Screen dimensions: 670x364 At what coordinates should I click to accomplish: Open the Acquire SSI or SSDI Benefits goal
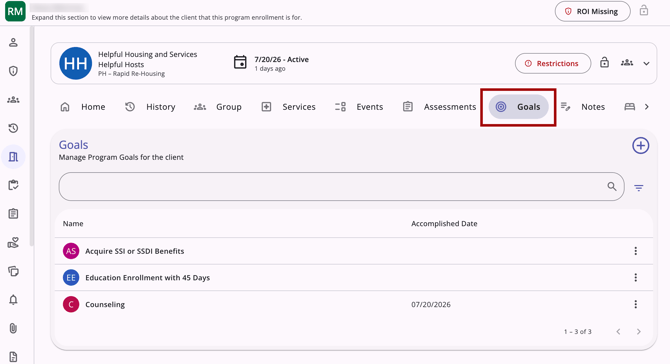135,251
